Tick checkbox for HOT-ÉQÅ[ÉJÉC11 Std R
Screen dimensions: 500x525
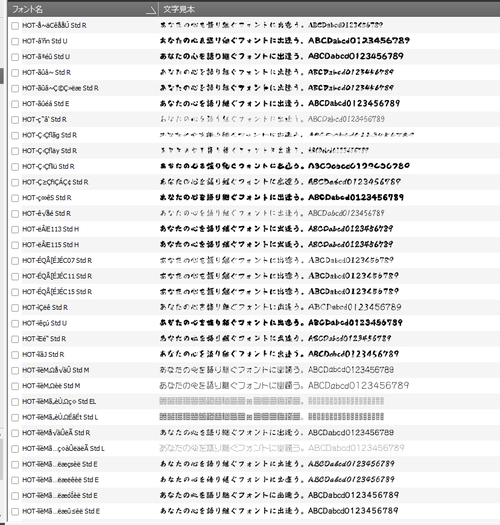(15, 277)
